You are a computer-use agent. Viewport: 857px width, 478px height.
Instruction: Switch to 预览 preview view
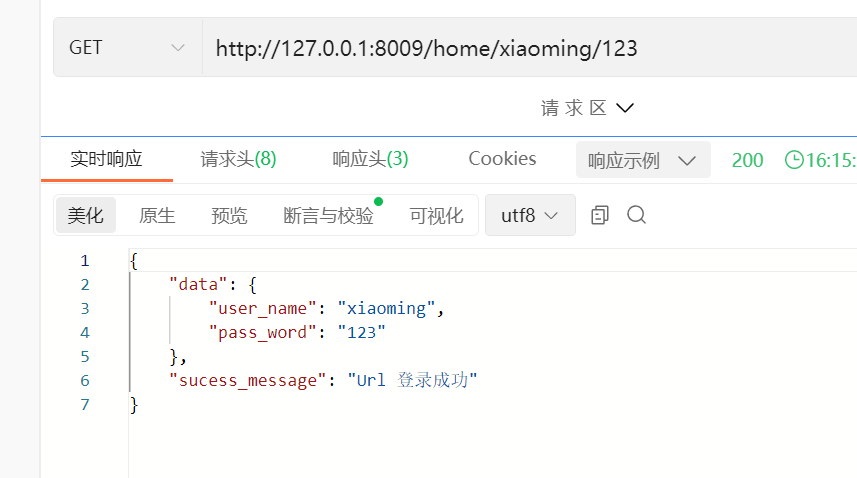[230, 215]
